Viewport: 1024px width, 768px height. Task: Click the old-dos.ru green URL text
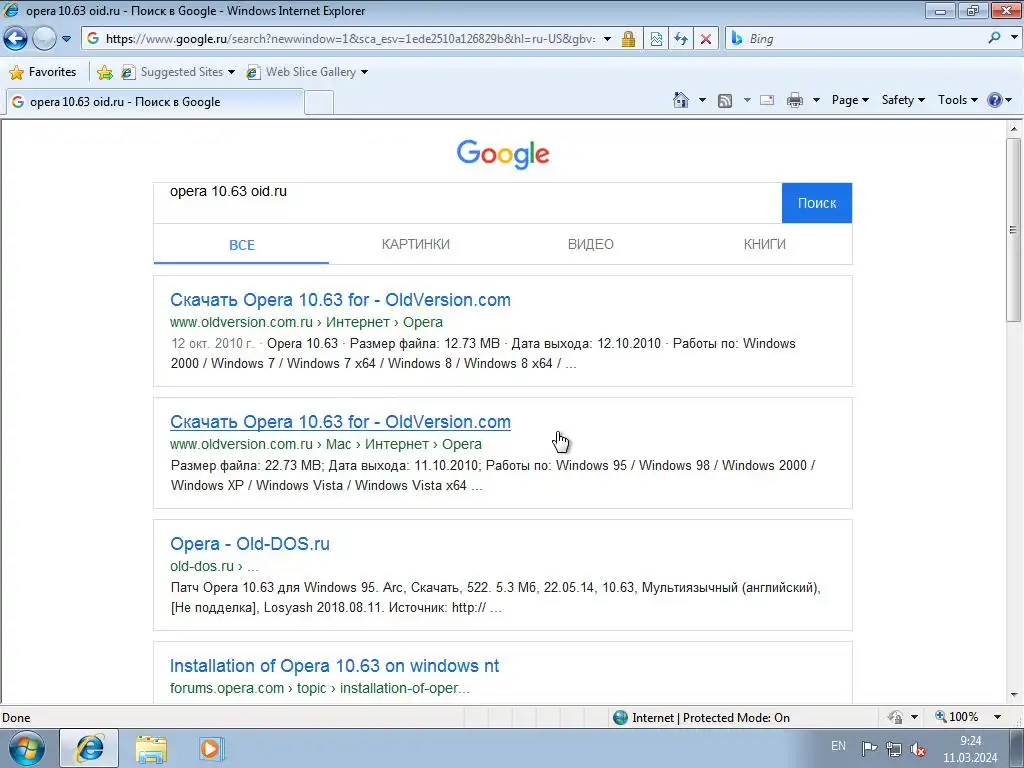click(x=202, y=566)
